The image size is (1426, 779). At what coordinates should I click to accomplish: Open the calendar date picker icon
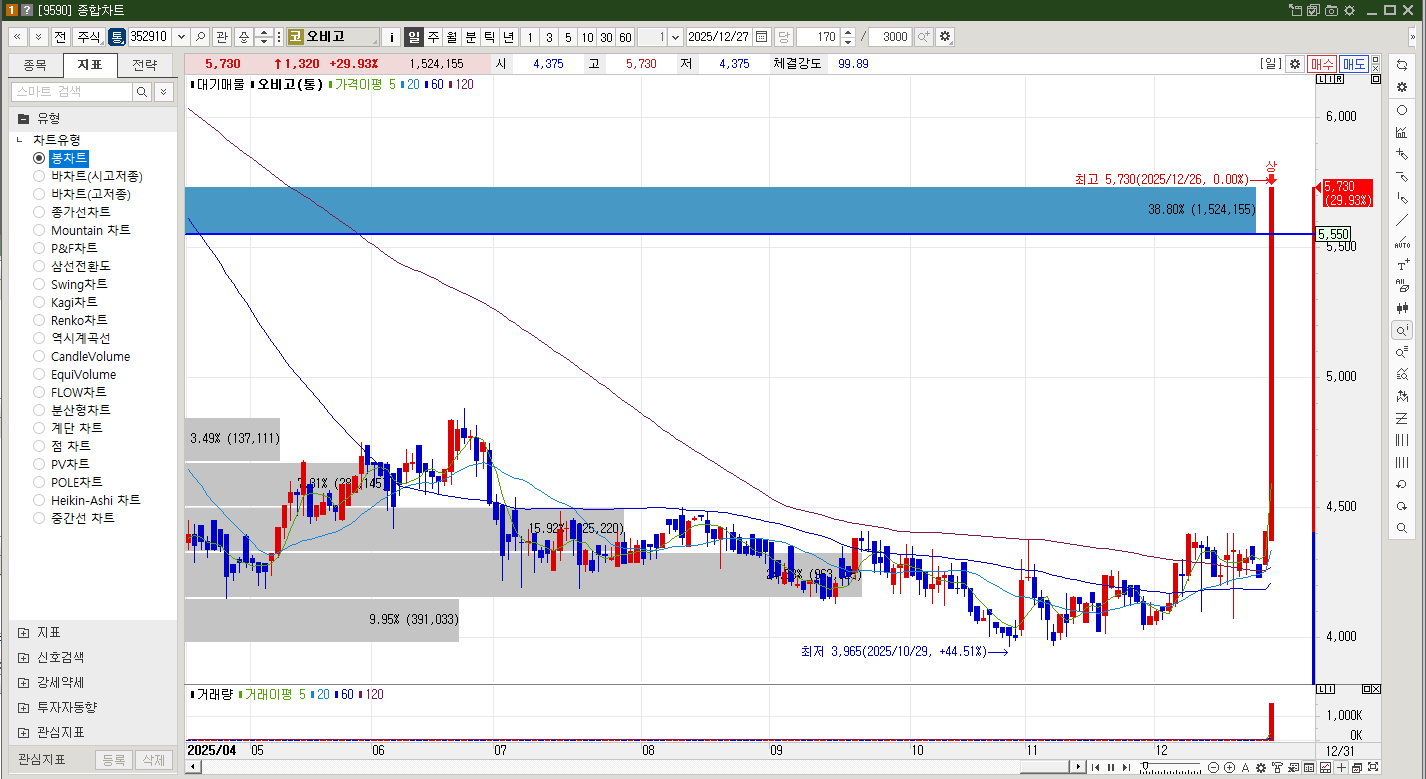(762, 37)
